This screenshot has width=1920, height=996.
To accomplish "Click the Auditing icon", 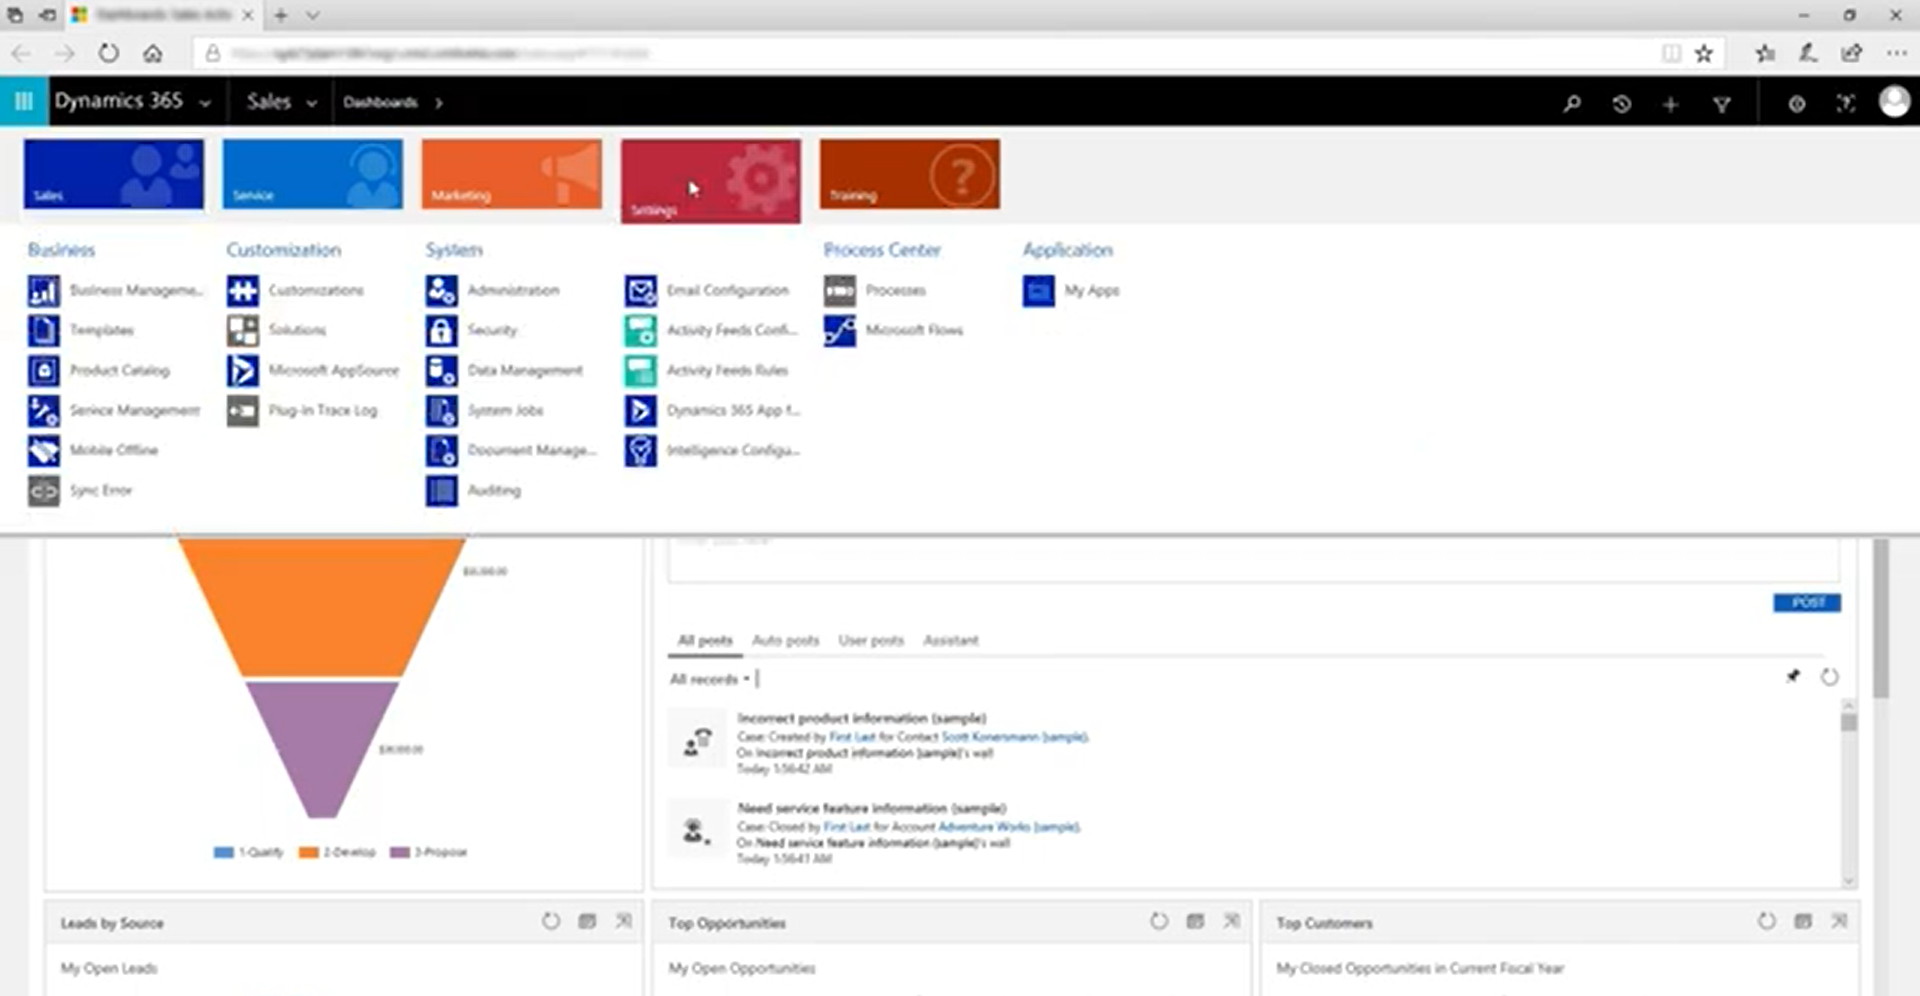I will click(441, 490).
